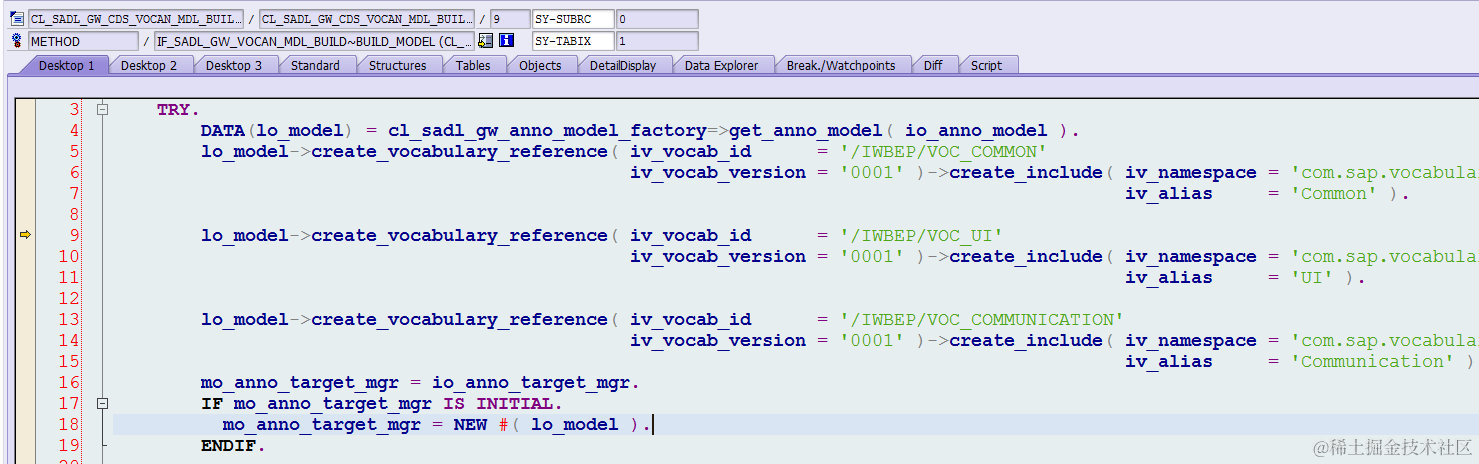Click iv_namespace parameter on line 6

pyautogui.click(x=1190, y=173)
